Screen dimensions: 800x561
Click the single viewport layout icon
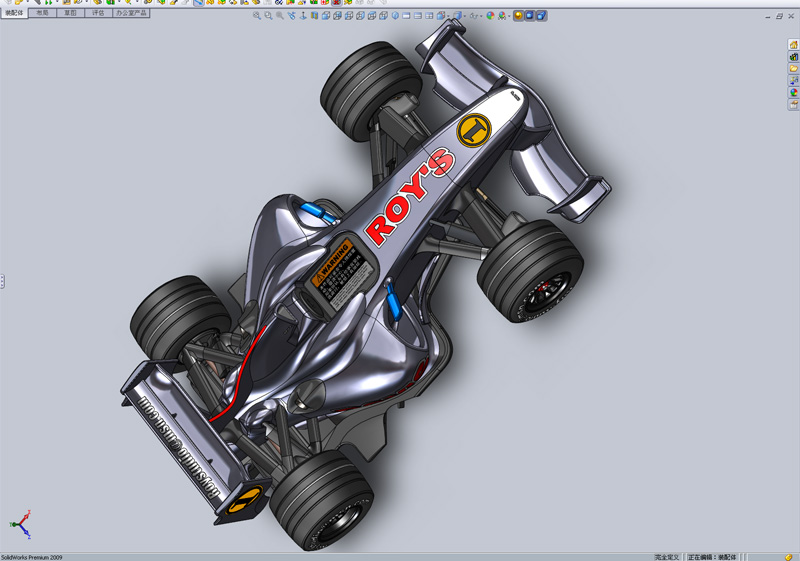pos(406,16)
